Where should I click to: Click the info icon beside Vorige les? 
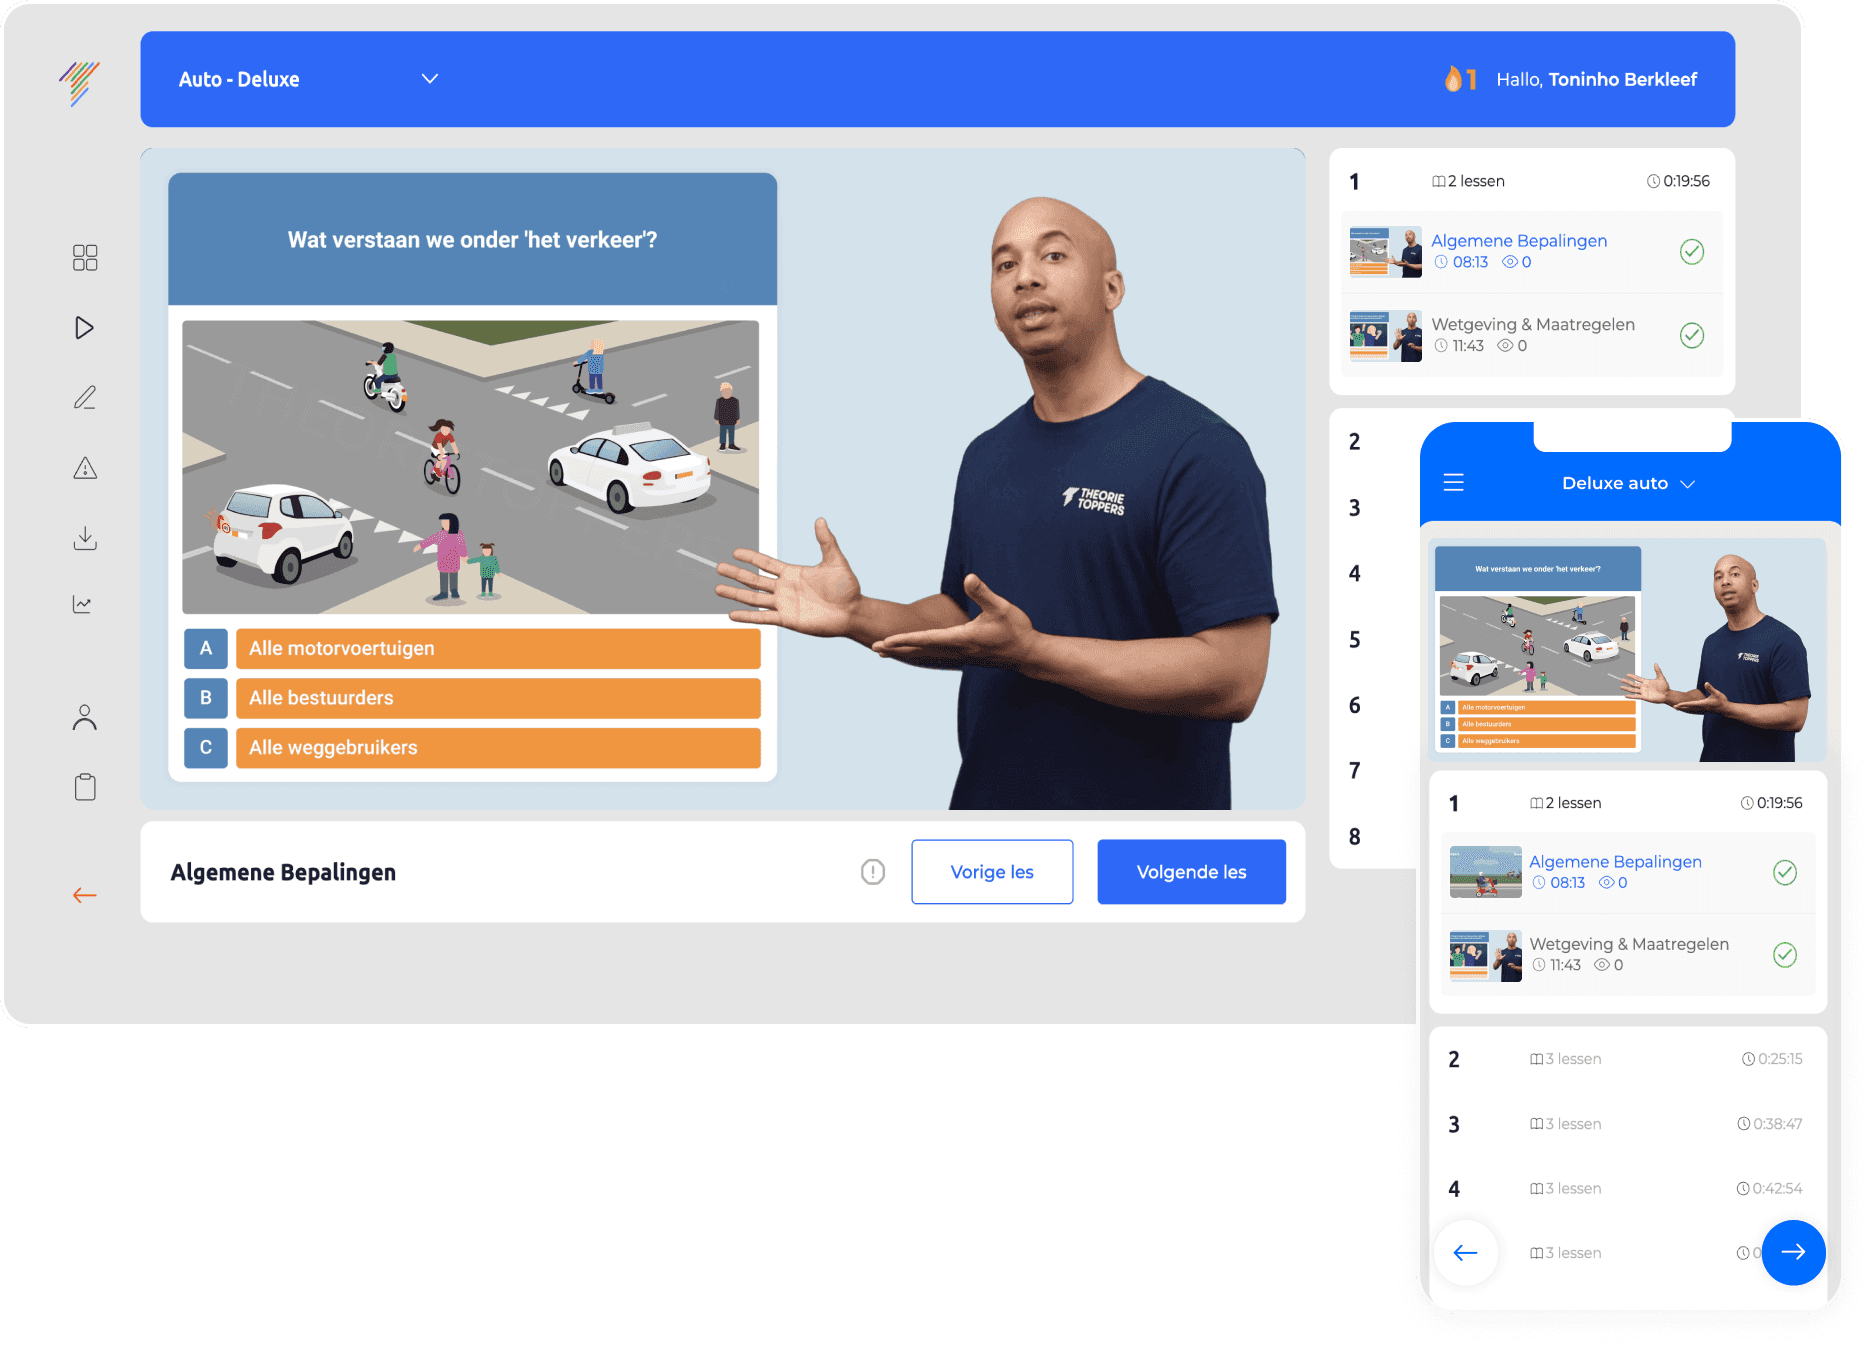[872, 872]
